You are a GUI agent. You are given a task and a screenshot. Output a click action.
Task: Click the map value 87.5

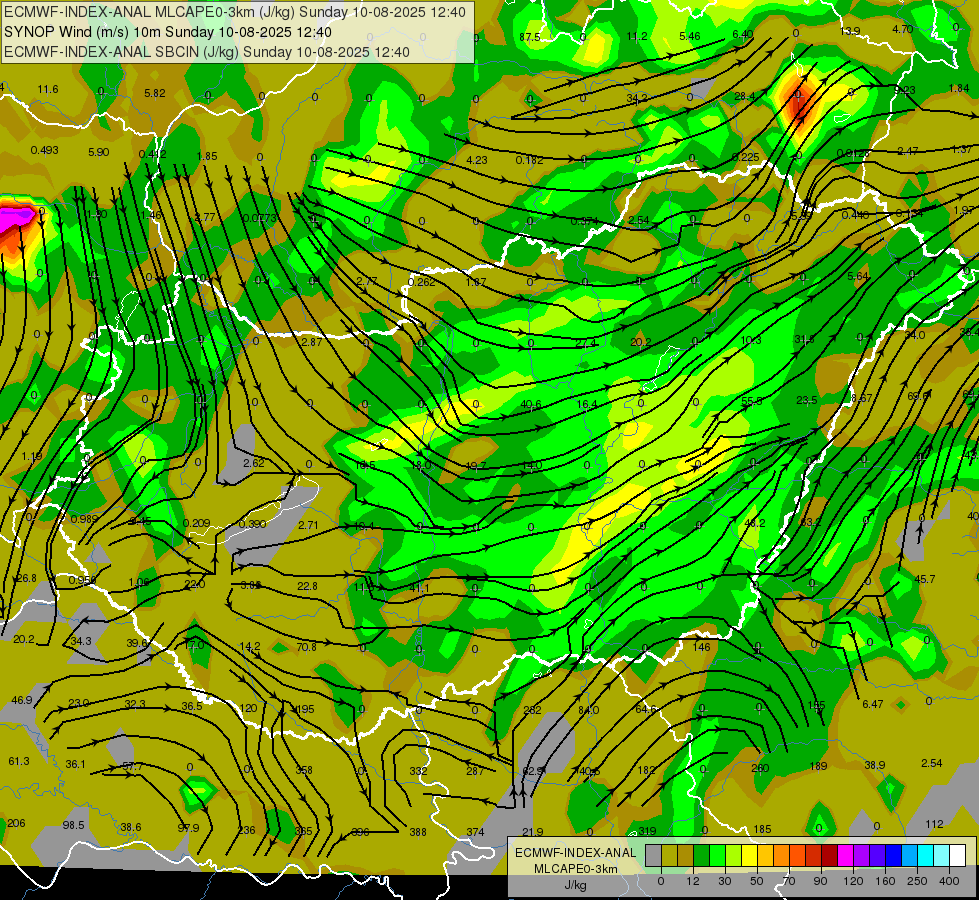(530, 37)
